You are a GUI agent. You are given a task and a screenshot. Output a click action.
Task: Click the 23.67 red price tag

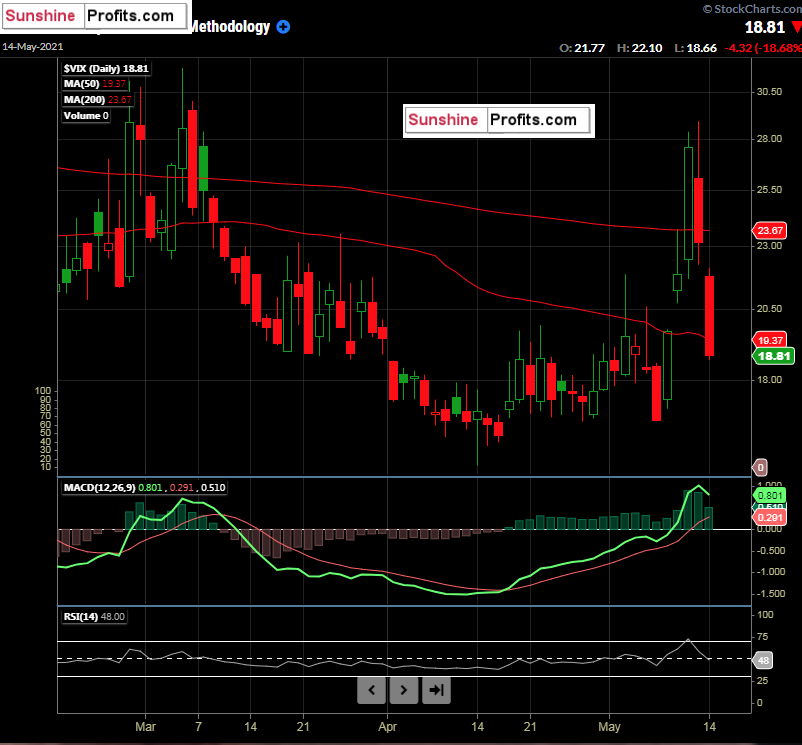coord(769,231)
